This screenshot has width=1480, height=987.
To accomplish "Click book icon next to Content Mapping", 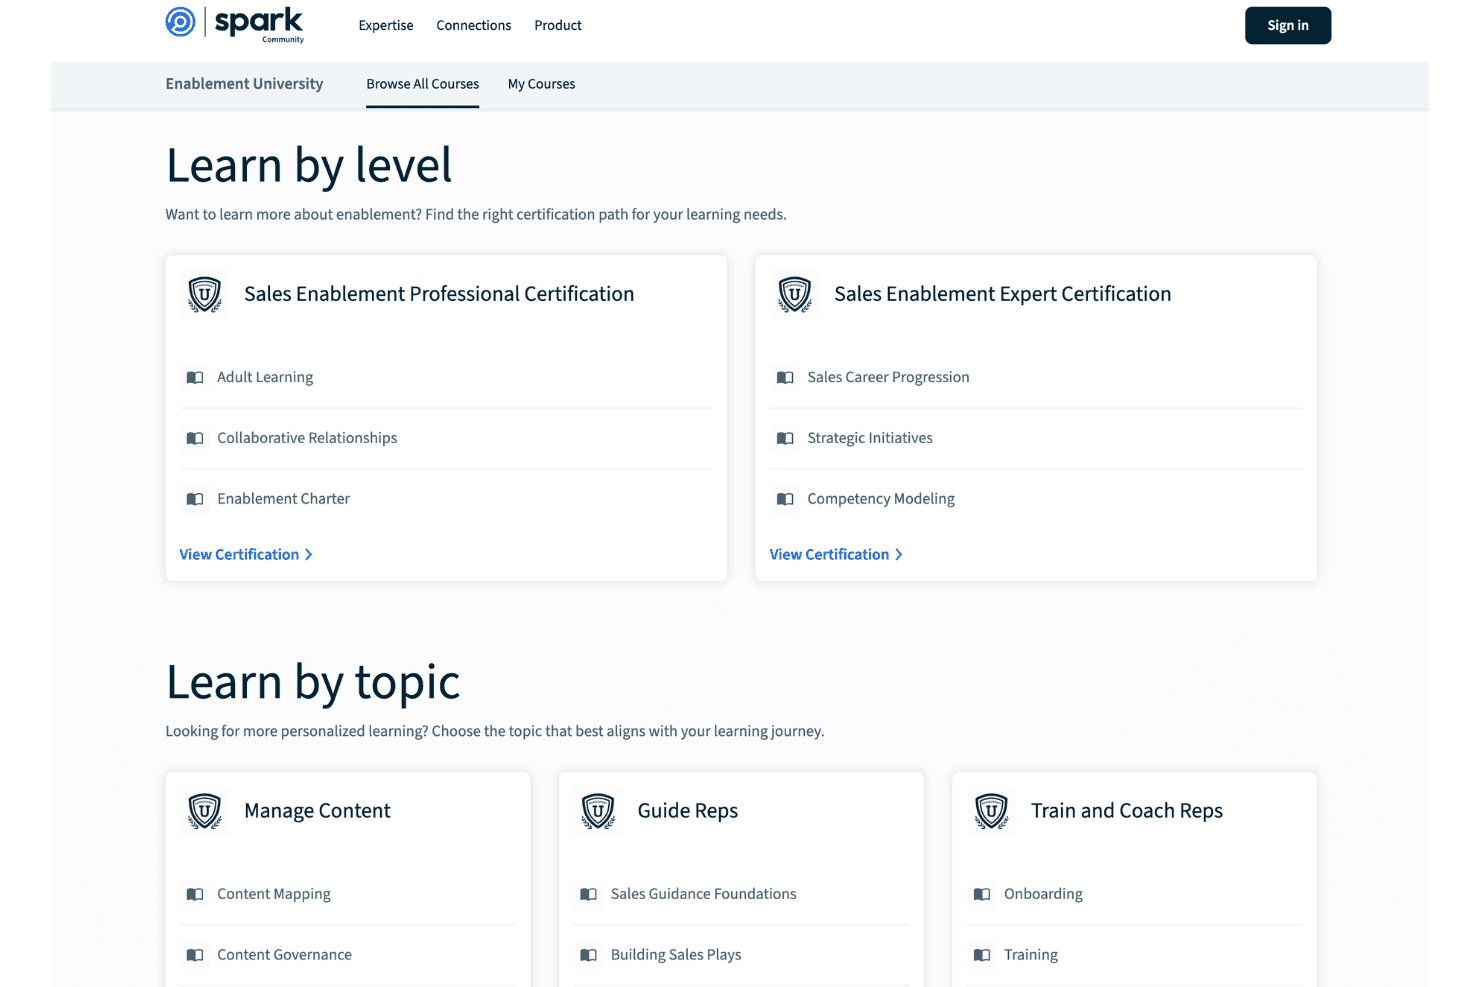I will pos(195,895).
